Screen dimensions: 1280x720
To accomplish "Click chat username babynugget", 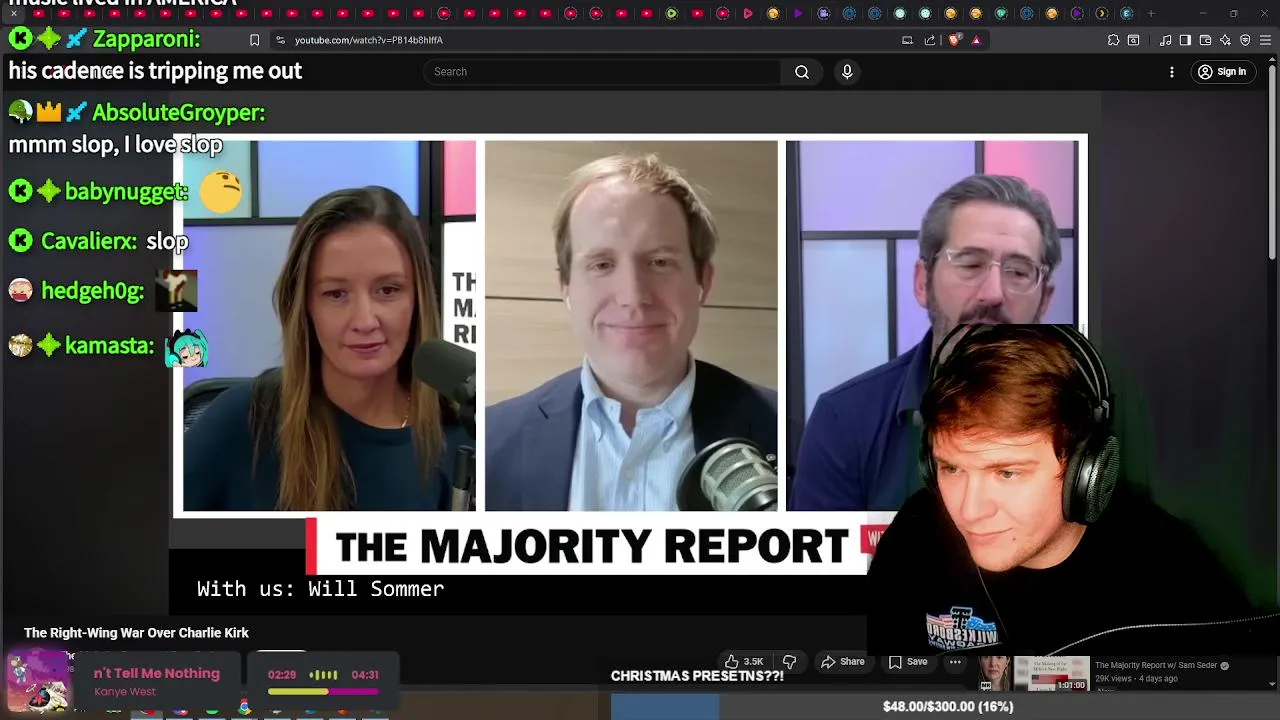I will [x=126, y=192].
